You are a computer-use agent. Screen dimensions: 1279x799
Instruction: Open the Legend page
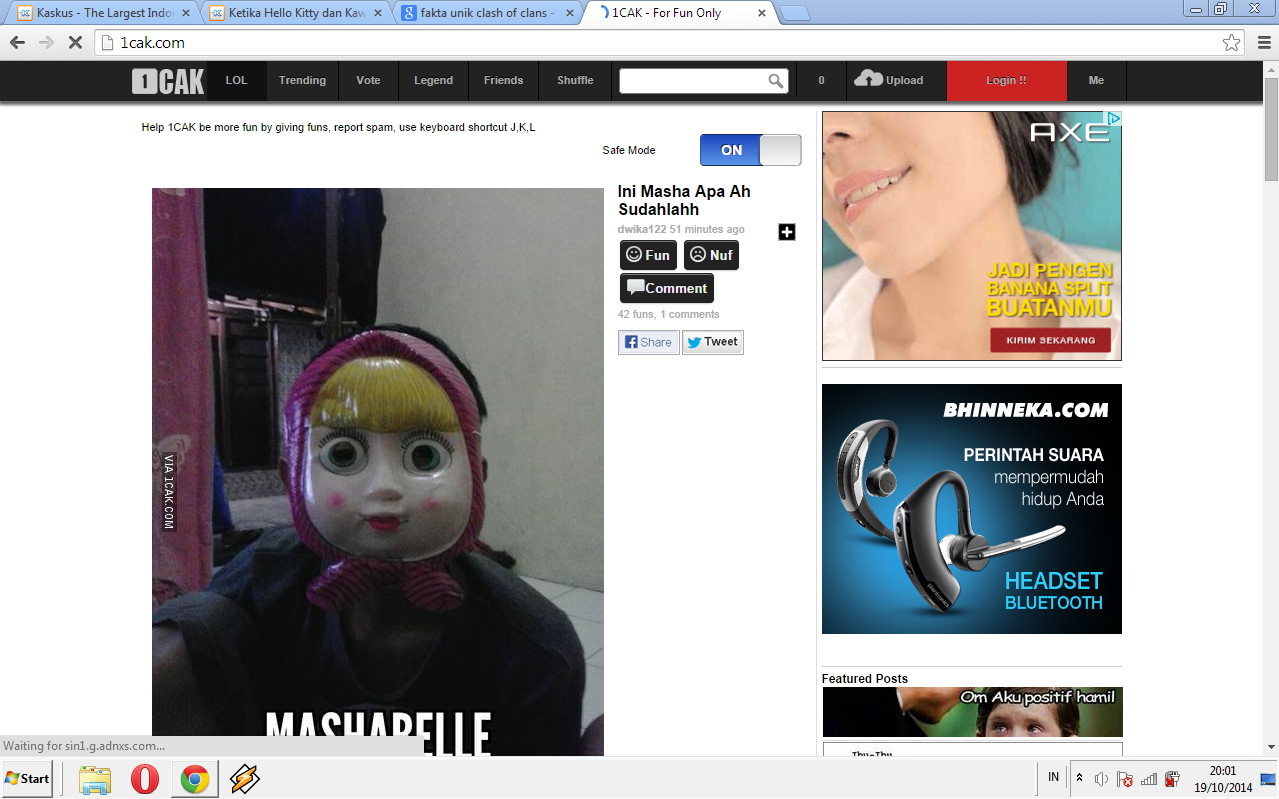(433, 81)
